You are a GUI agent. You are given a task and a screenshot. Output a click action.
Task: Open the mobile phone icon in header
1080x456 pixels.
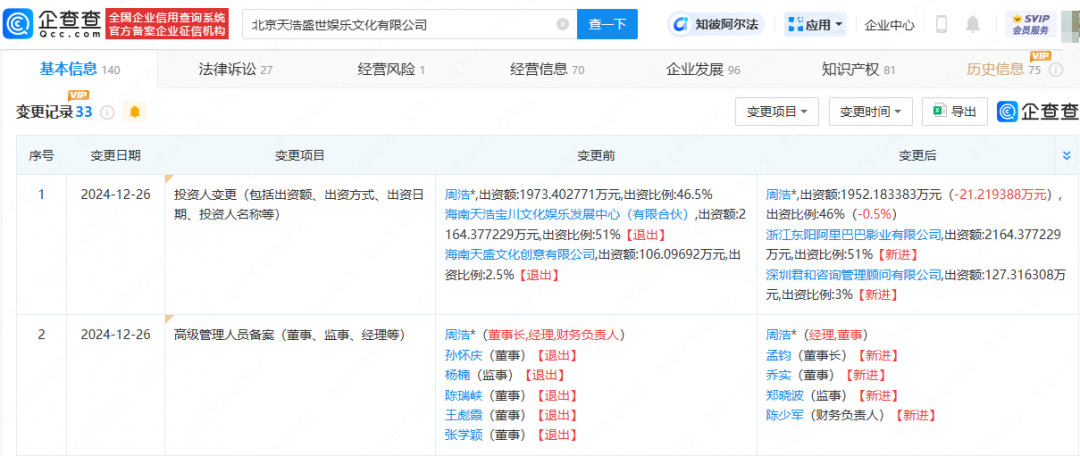pyautogui.click(x=942, y=24)
